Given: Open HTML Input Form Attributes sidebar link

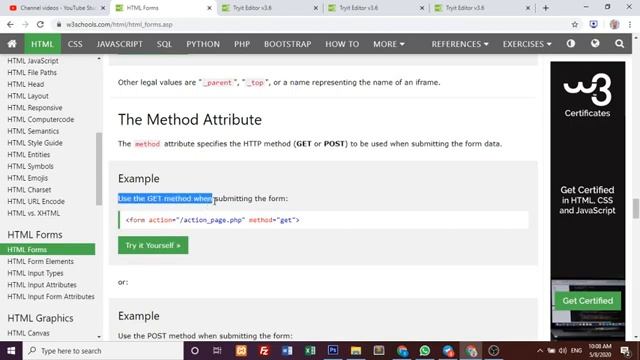Looking at the screenshot, I should pos(51,297).
